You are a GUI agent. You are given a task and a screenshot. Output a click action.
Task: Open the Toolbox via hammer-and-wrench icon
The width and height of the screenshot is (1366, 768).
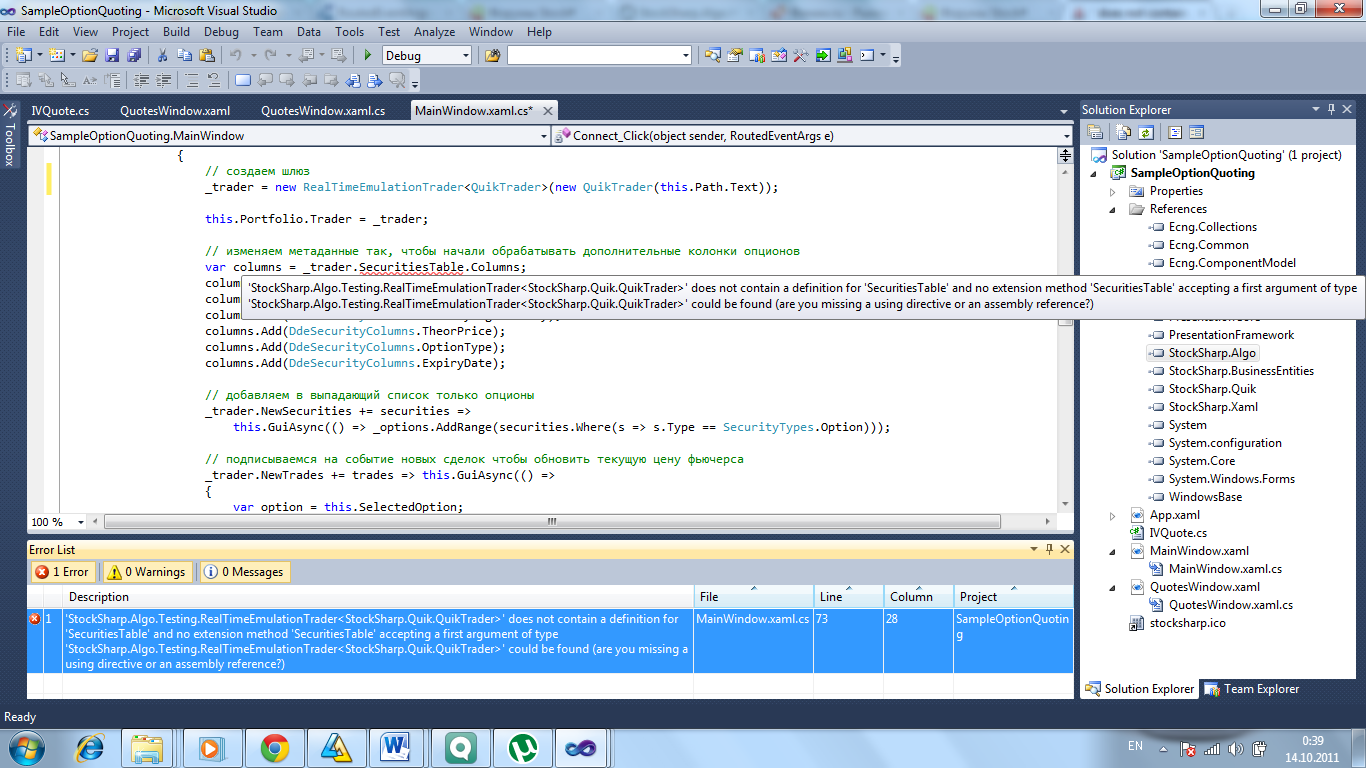coord(800,56)
